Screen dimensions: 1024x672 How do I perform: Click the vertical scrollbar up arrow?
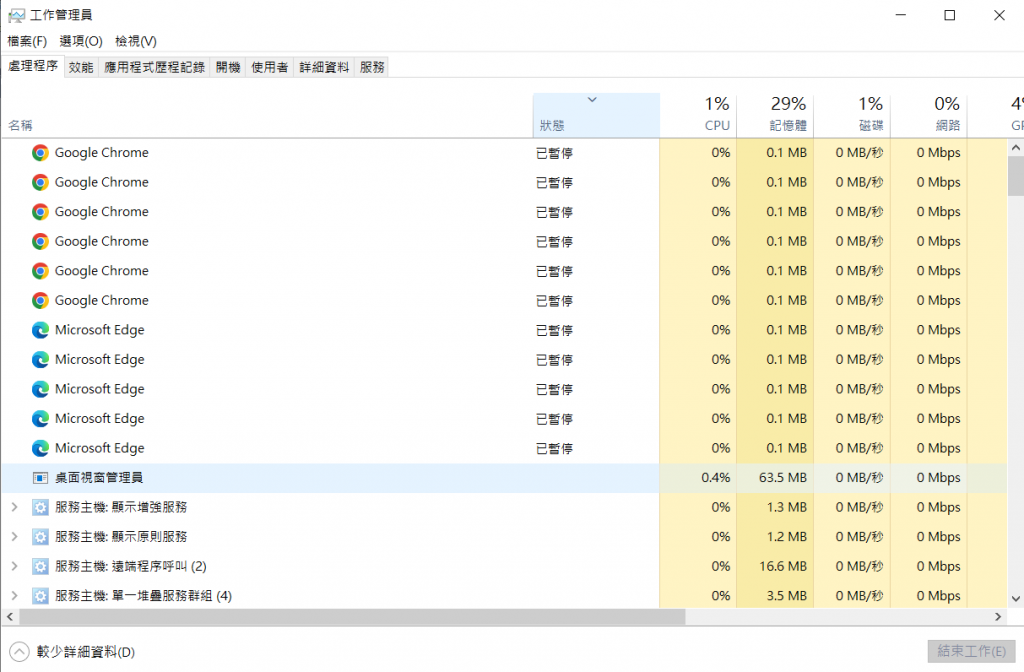point(1016,148)
